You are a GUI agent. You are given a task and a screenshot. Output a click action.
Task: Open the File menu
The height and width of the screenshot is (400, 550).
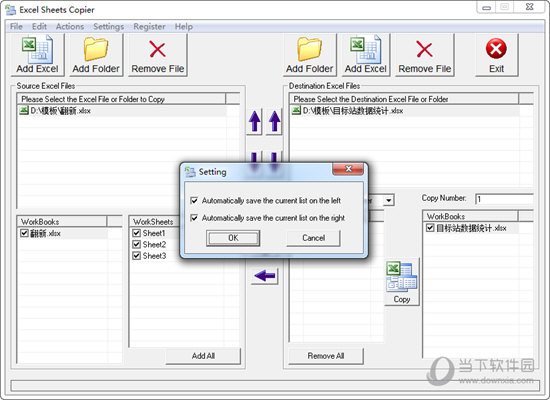(x=16, y=27)
